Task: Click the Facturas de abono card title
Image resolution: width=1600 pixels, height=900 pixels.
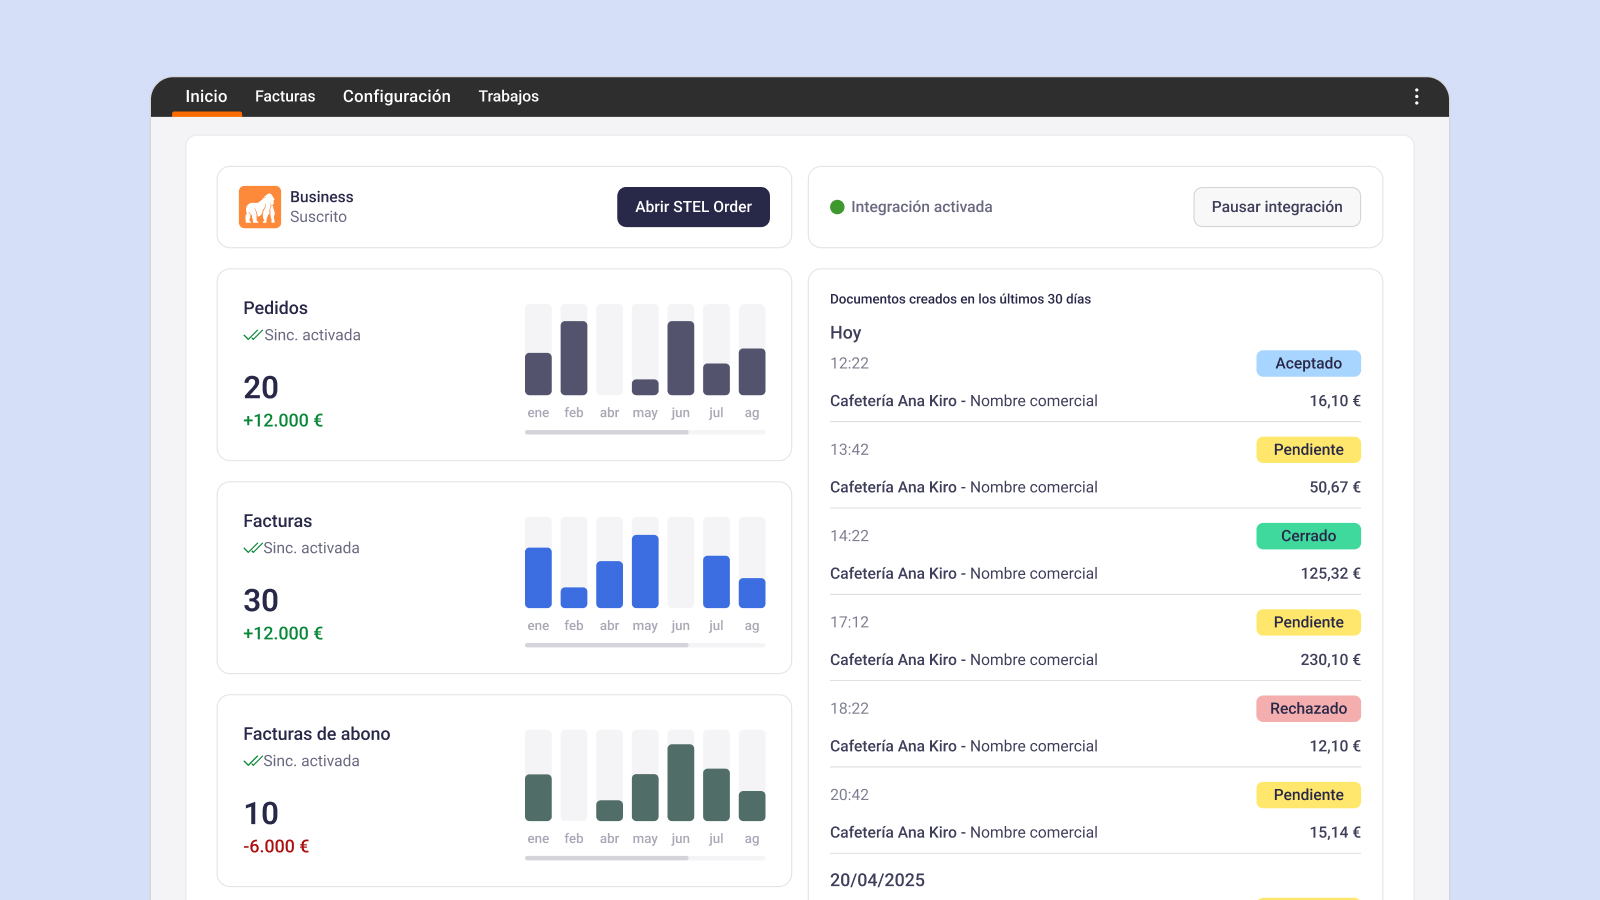Action: [317, 734]
